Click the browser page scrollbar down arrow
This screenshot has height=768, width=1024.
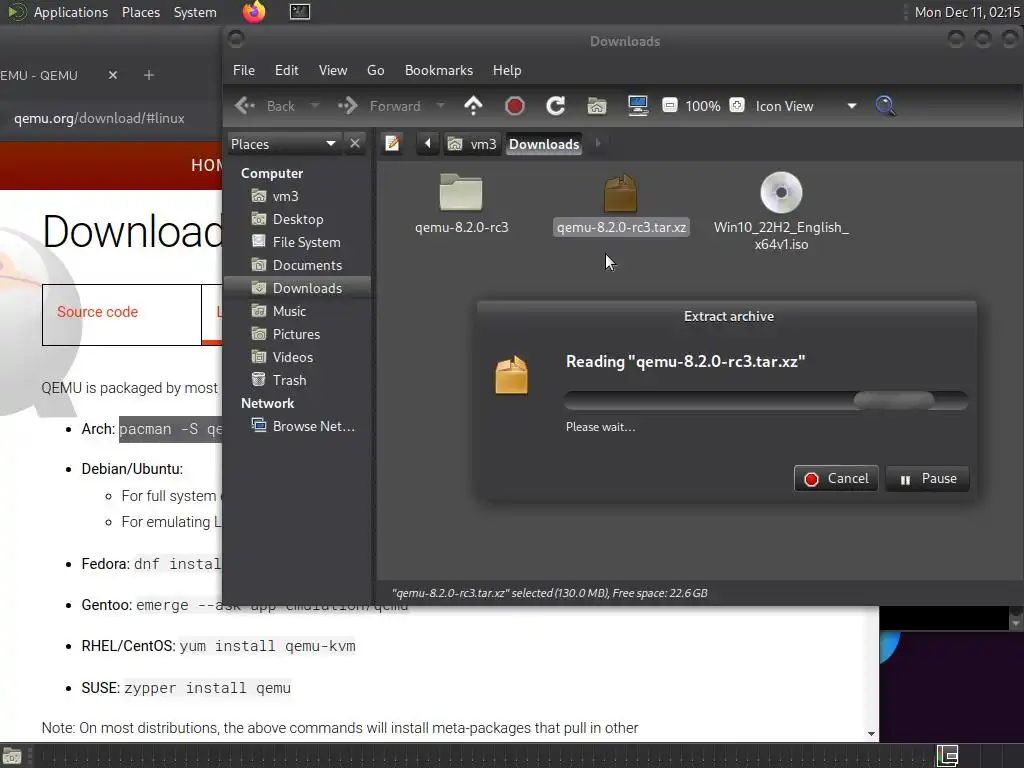pos(871,733)
